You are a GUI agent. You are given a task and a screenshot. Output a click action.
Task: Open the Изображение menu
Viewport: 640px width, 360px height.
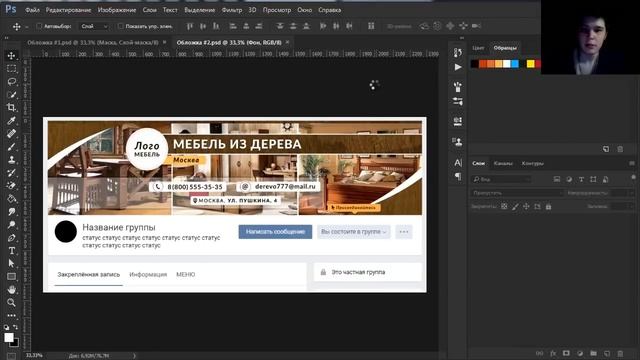117,10
